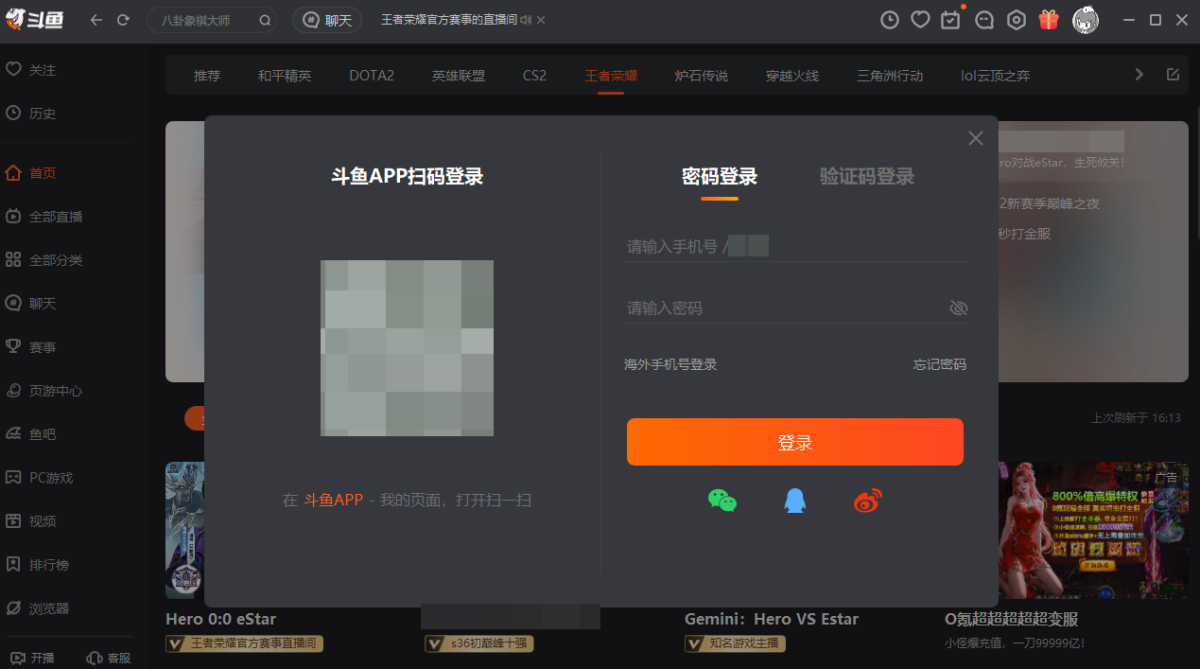Close the login dialog

click(x=976, y=139)
